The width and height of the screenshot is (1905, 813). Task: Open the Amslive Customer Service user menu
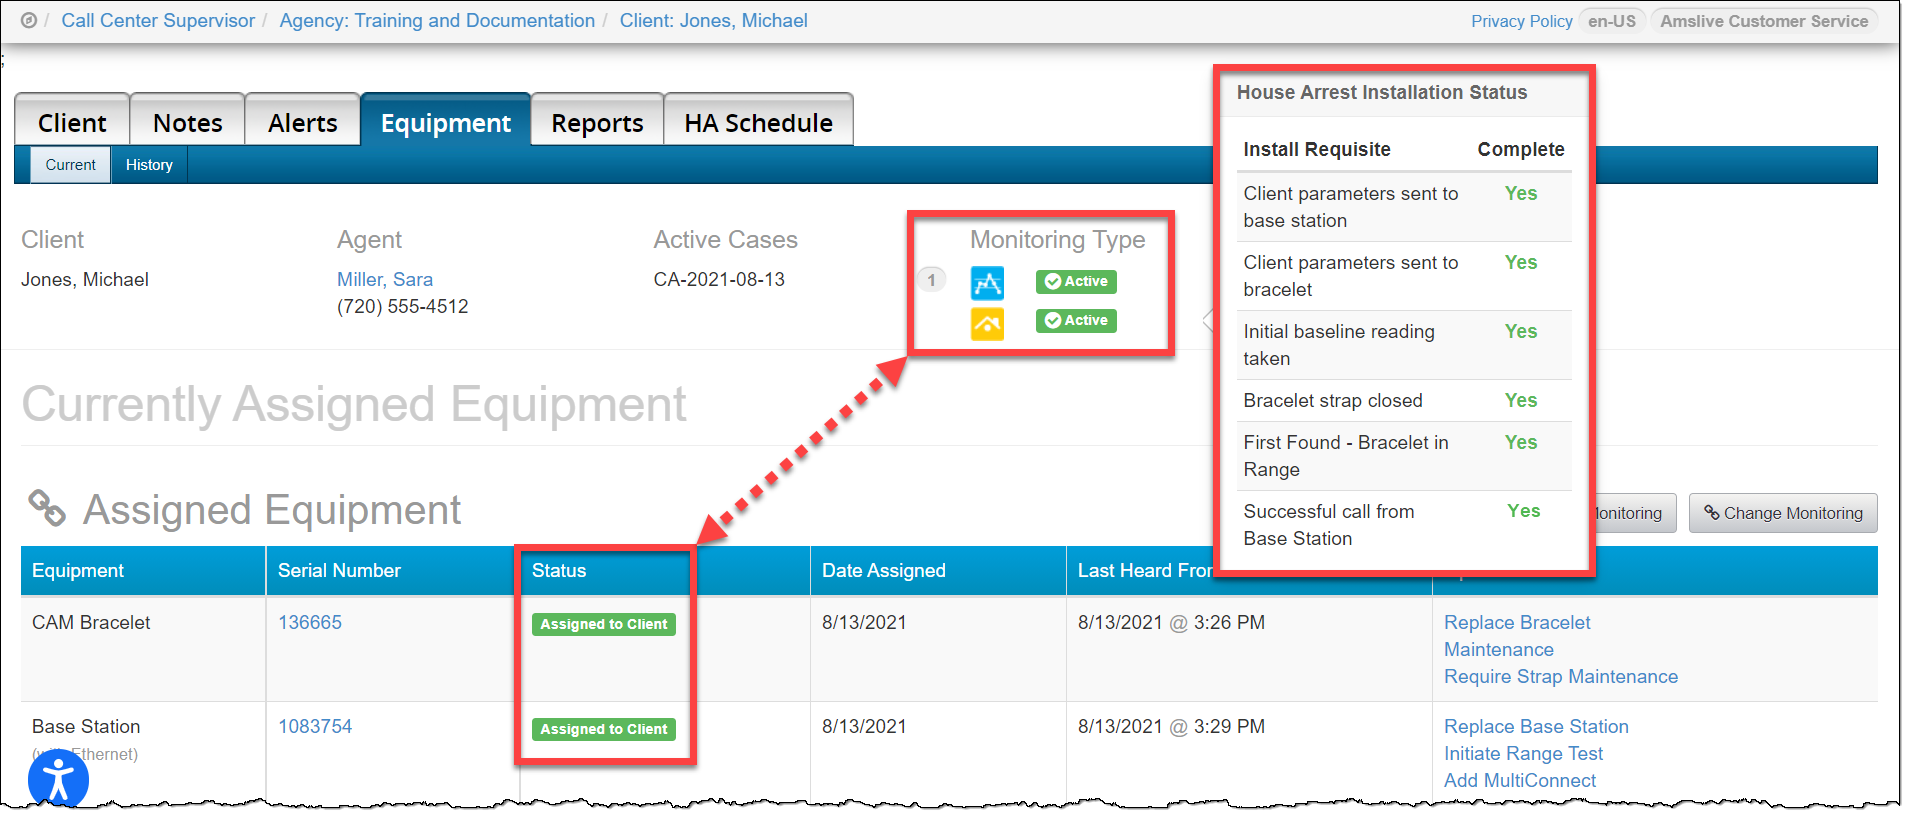point(1763,21)
